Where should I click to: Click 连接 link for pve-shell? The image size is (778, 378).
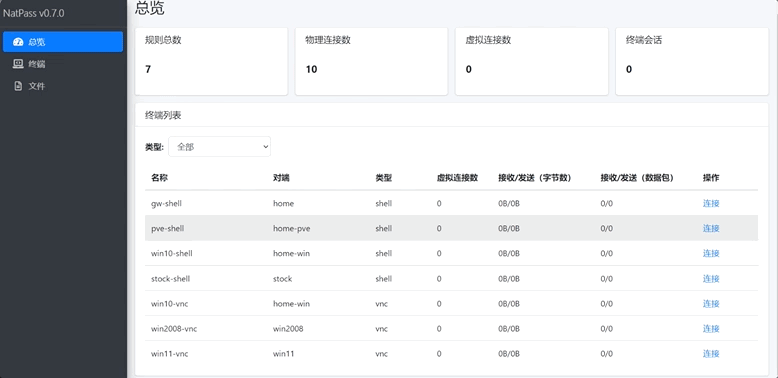point(711,228)
